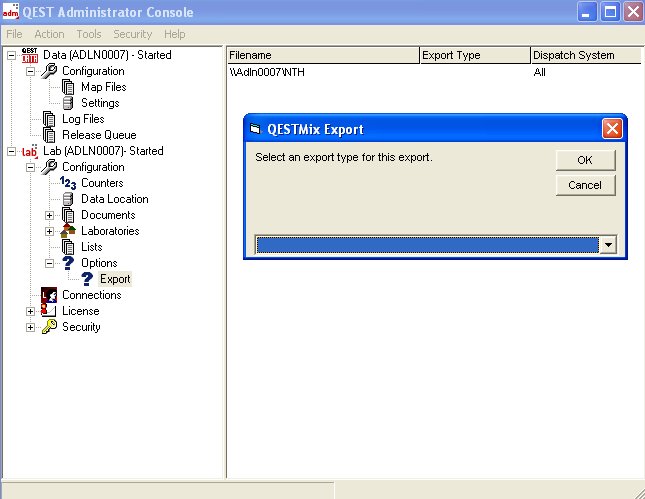Select the Log Files tree item
645x499 pixels.
(x=83, y=119)
